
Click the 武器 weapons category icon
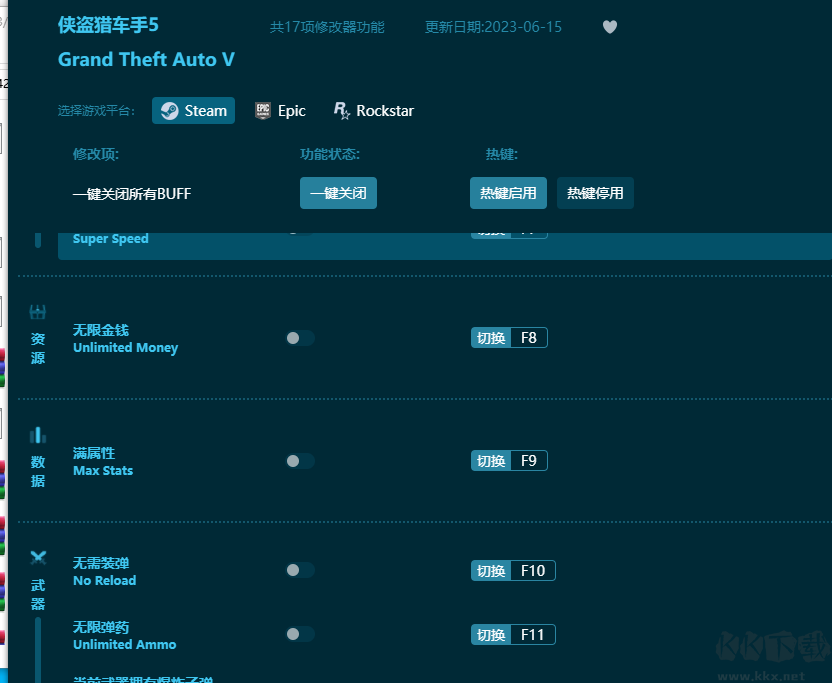point(38,558)
